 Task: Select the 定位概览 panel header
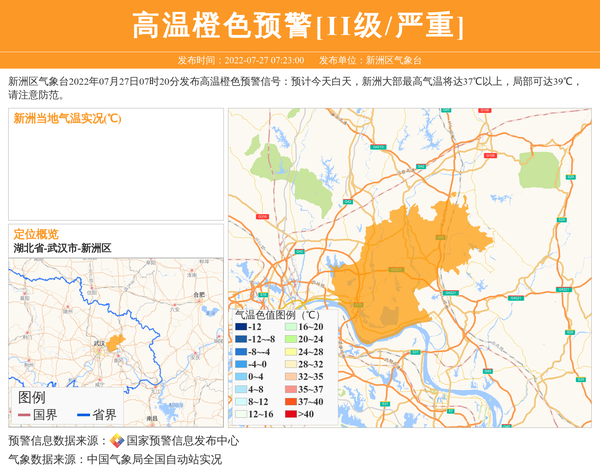[x=36, y=234]
